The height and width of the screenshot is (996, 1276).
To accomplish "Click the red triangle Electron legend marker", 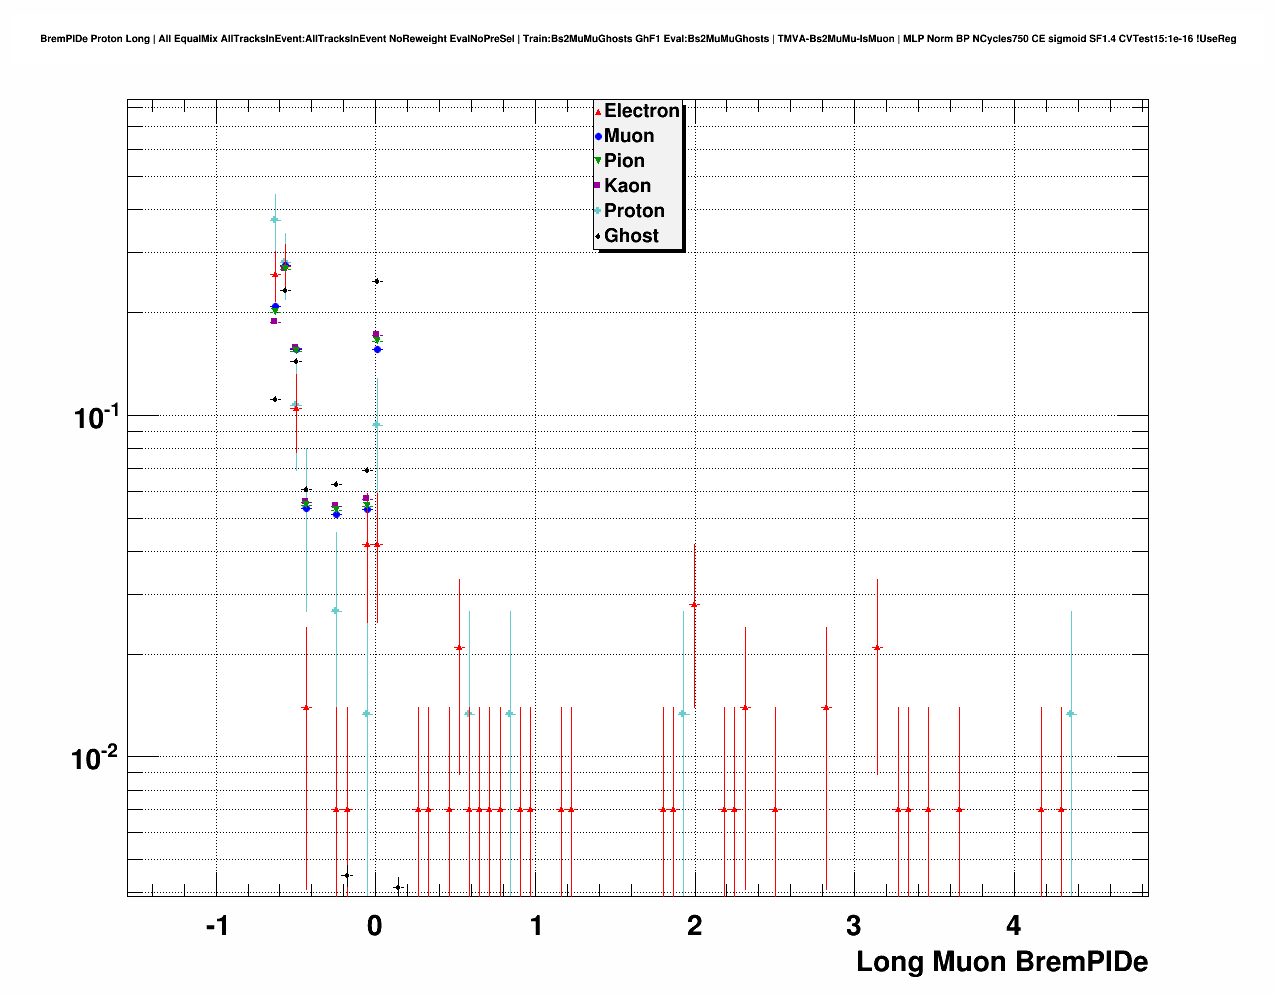I will click(x=598, y=111).
